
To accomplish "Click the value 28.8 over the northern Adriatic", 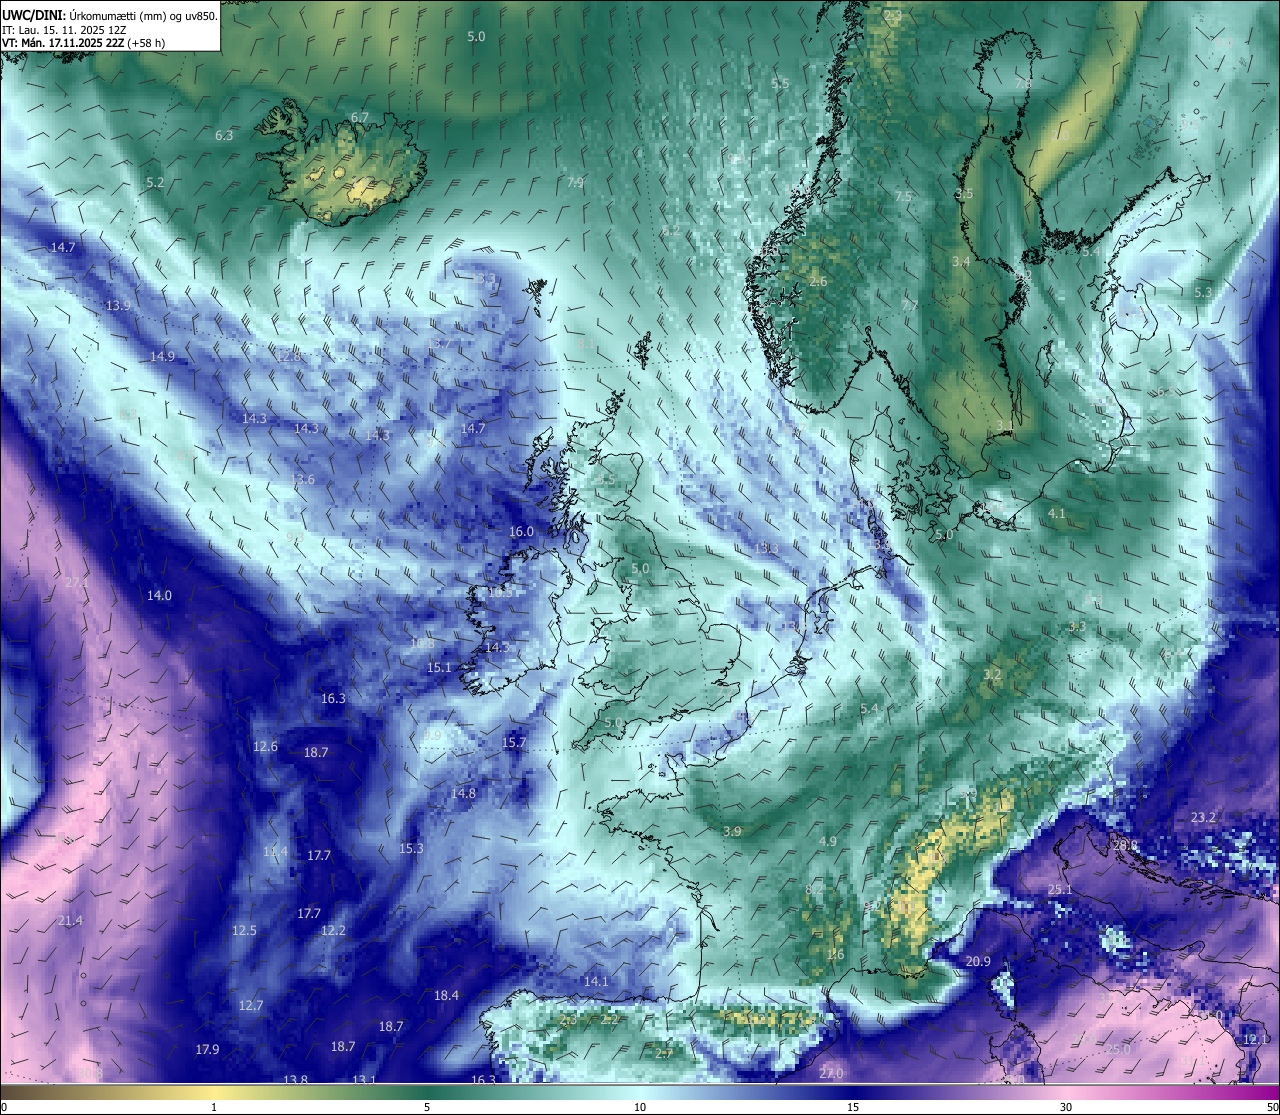I will (1124, 845).
